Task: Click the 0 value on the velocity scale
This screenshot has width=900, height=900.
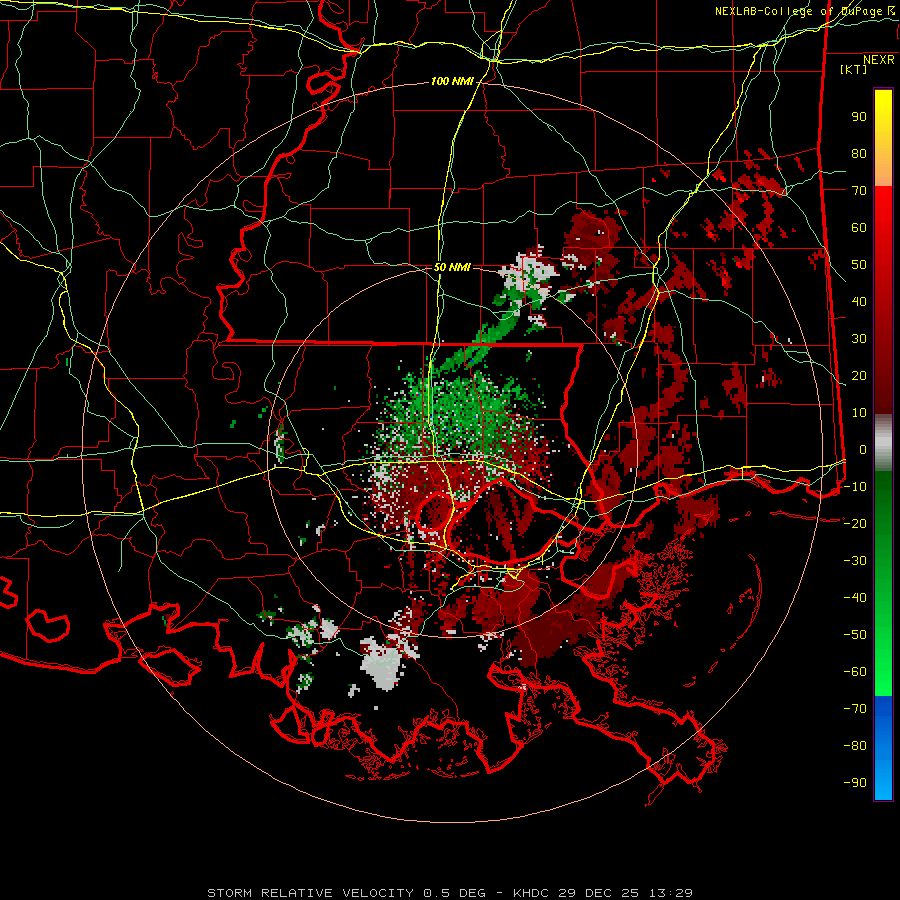Action: click(863, 450)
